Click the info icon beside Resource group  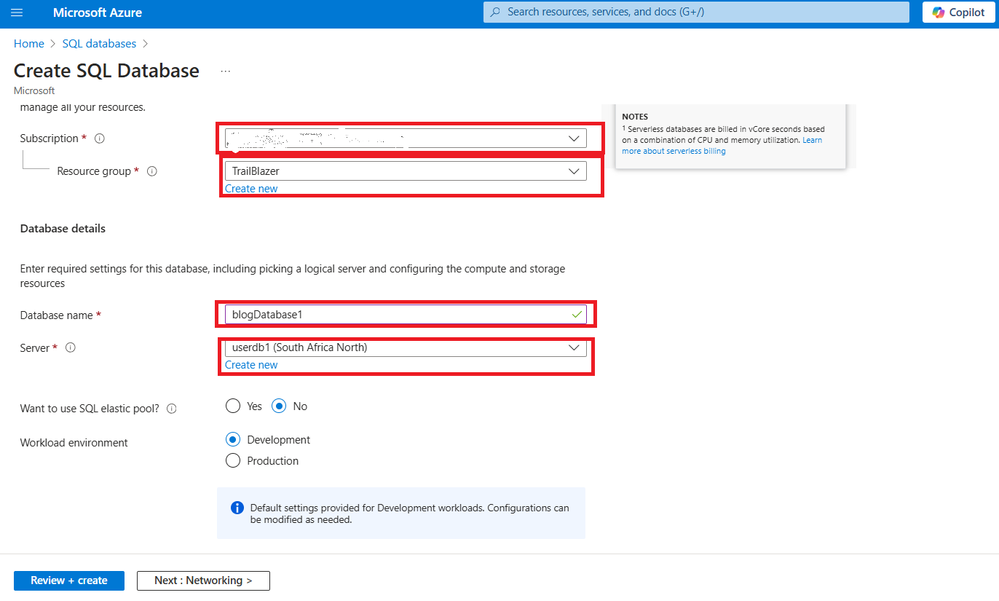point(152,171)
